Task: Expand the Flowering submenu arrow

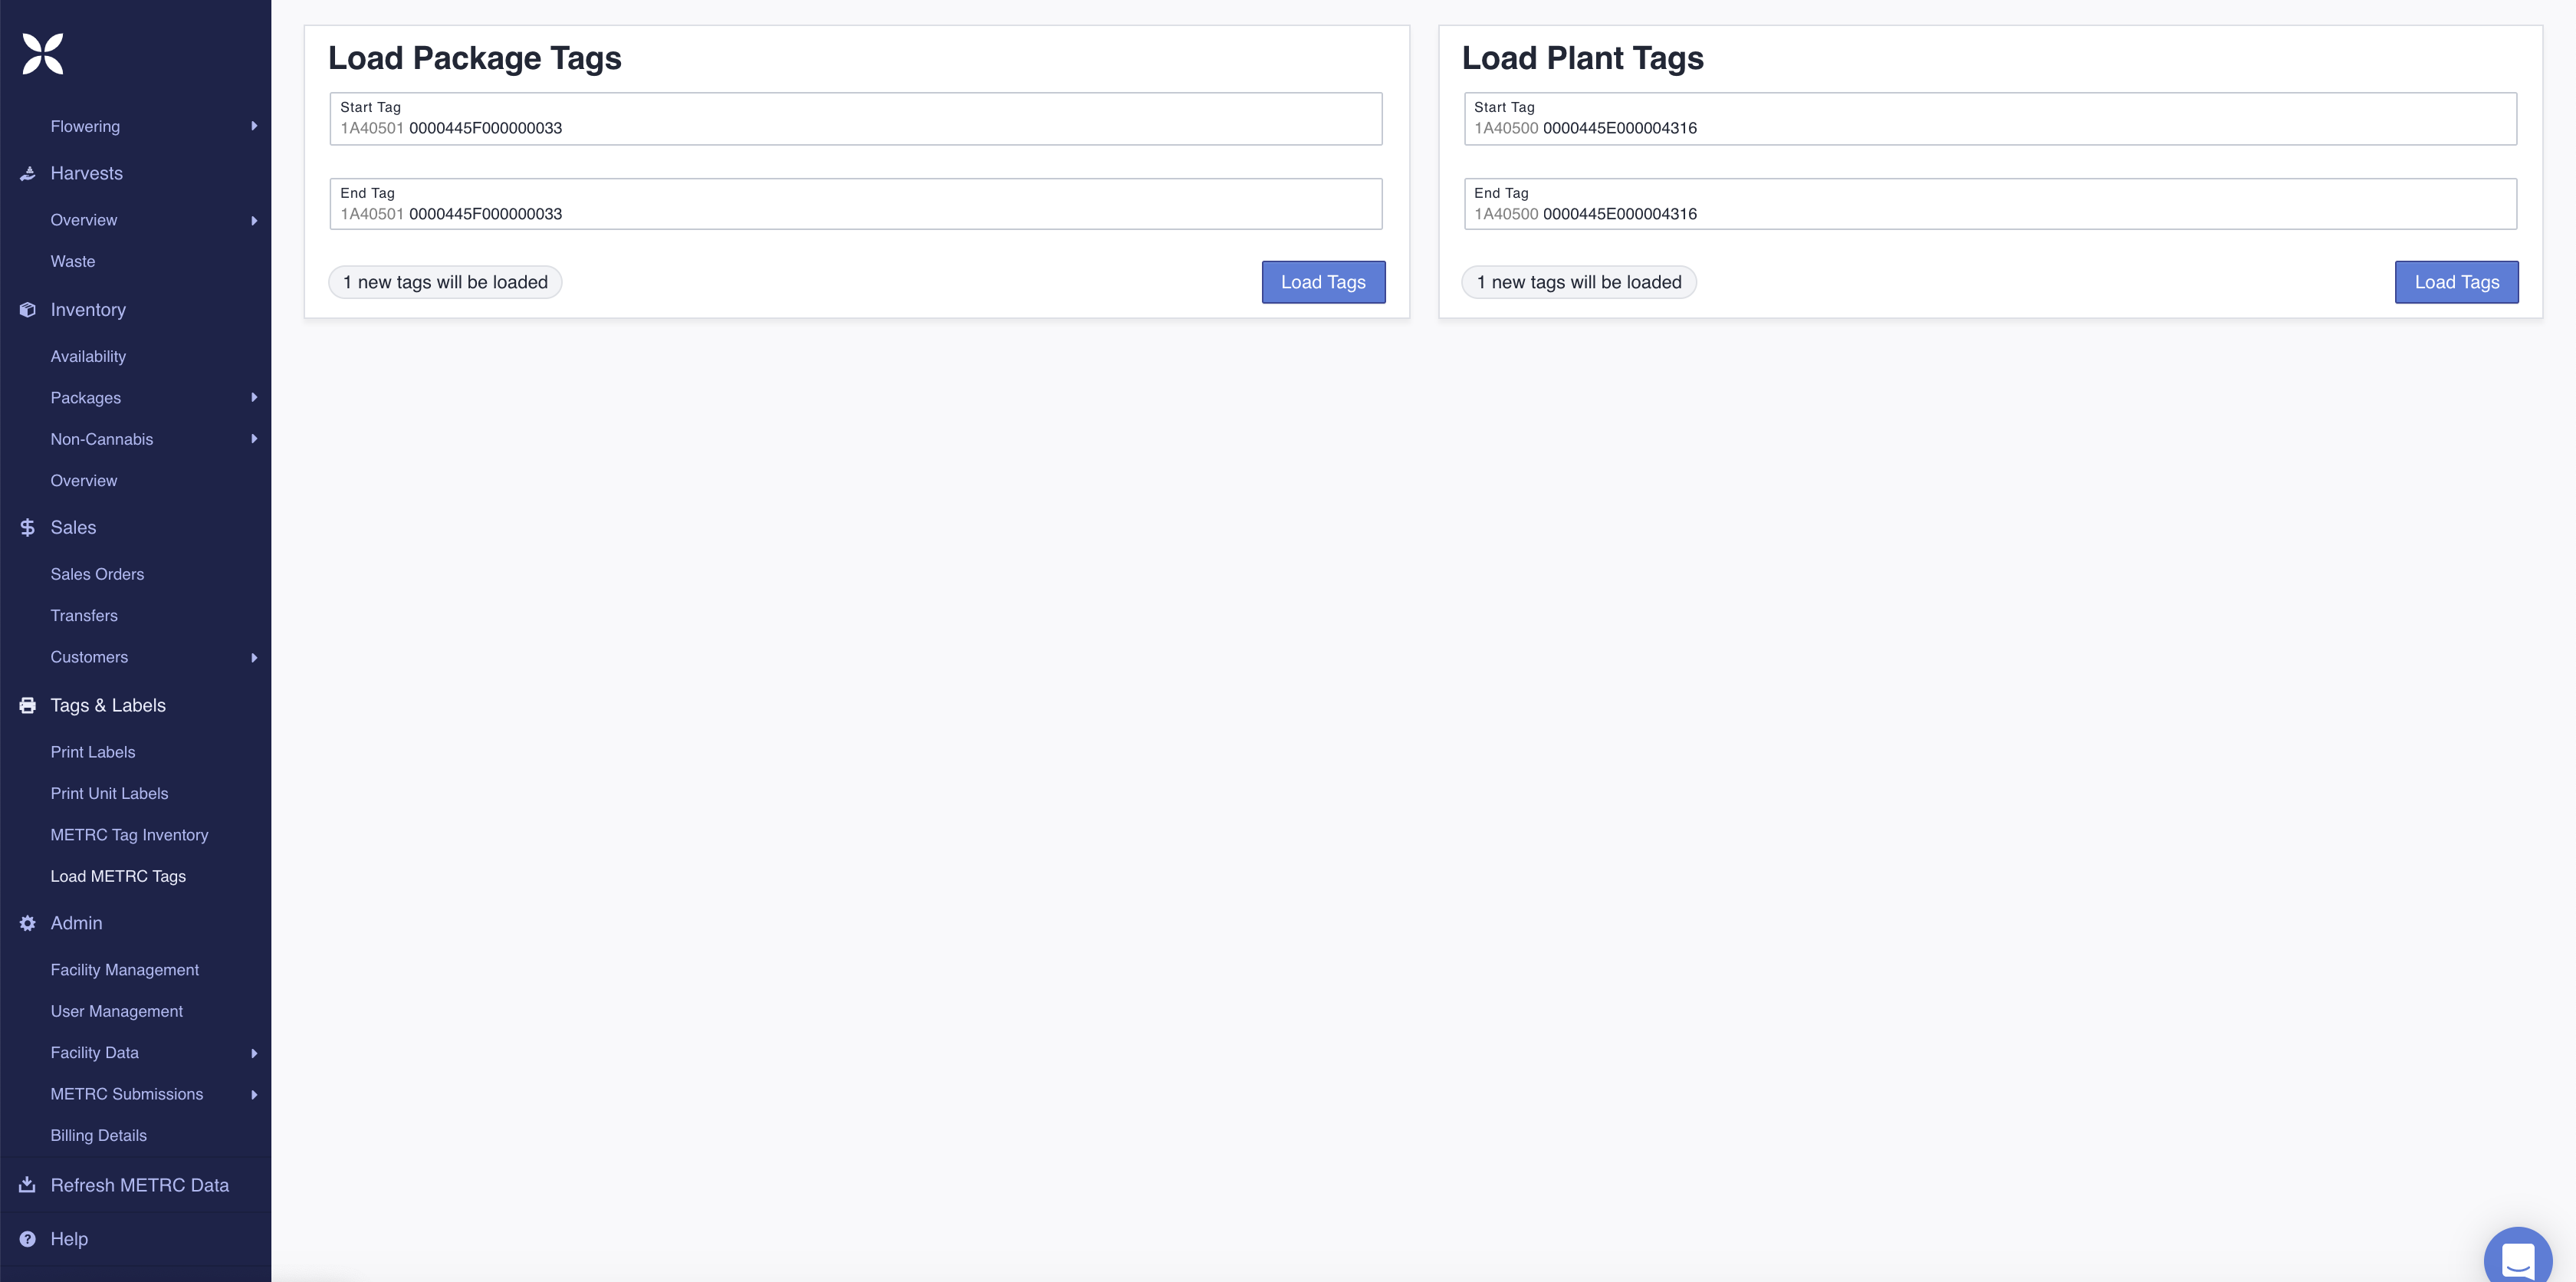Action: pyautogui.click(x=254, y=126)
